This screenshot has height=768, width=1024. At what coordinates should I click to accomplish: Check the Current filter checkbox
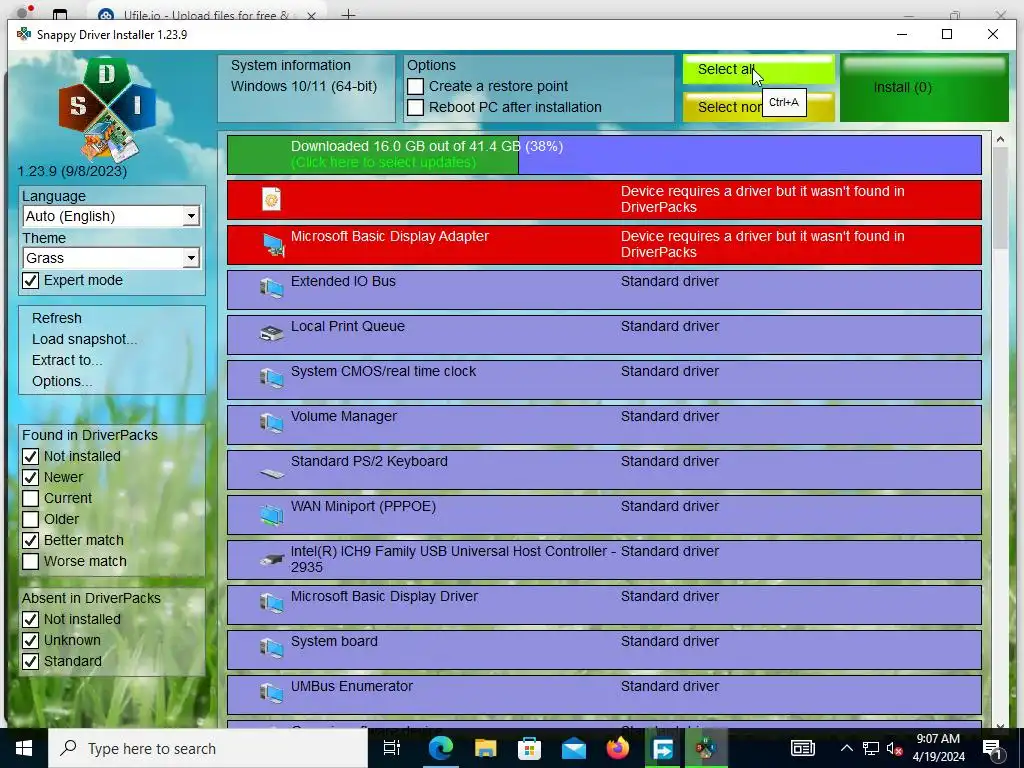(31, 498)
